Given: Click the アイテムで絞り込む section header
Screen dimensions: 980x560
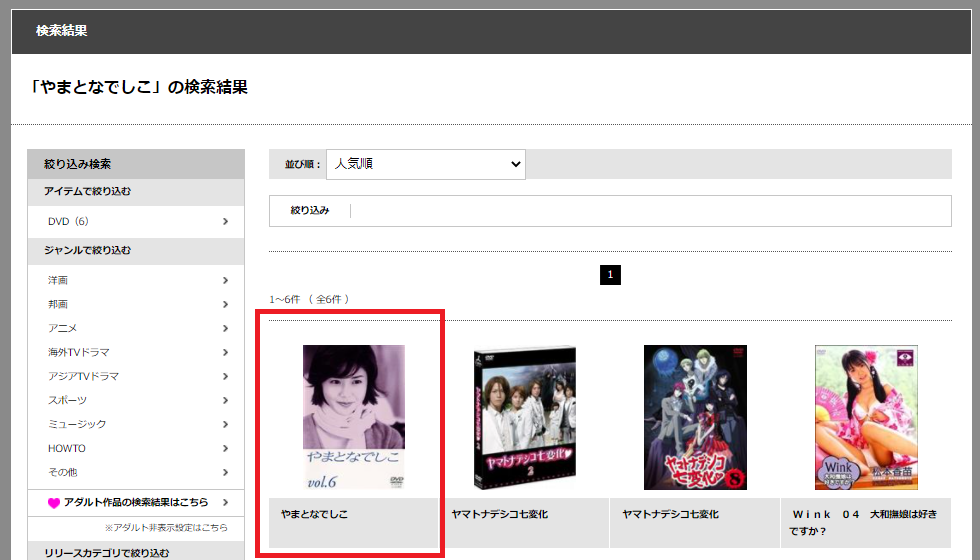Looking at the screenshot, I should (136, 192).
